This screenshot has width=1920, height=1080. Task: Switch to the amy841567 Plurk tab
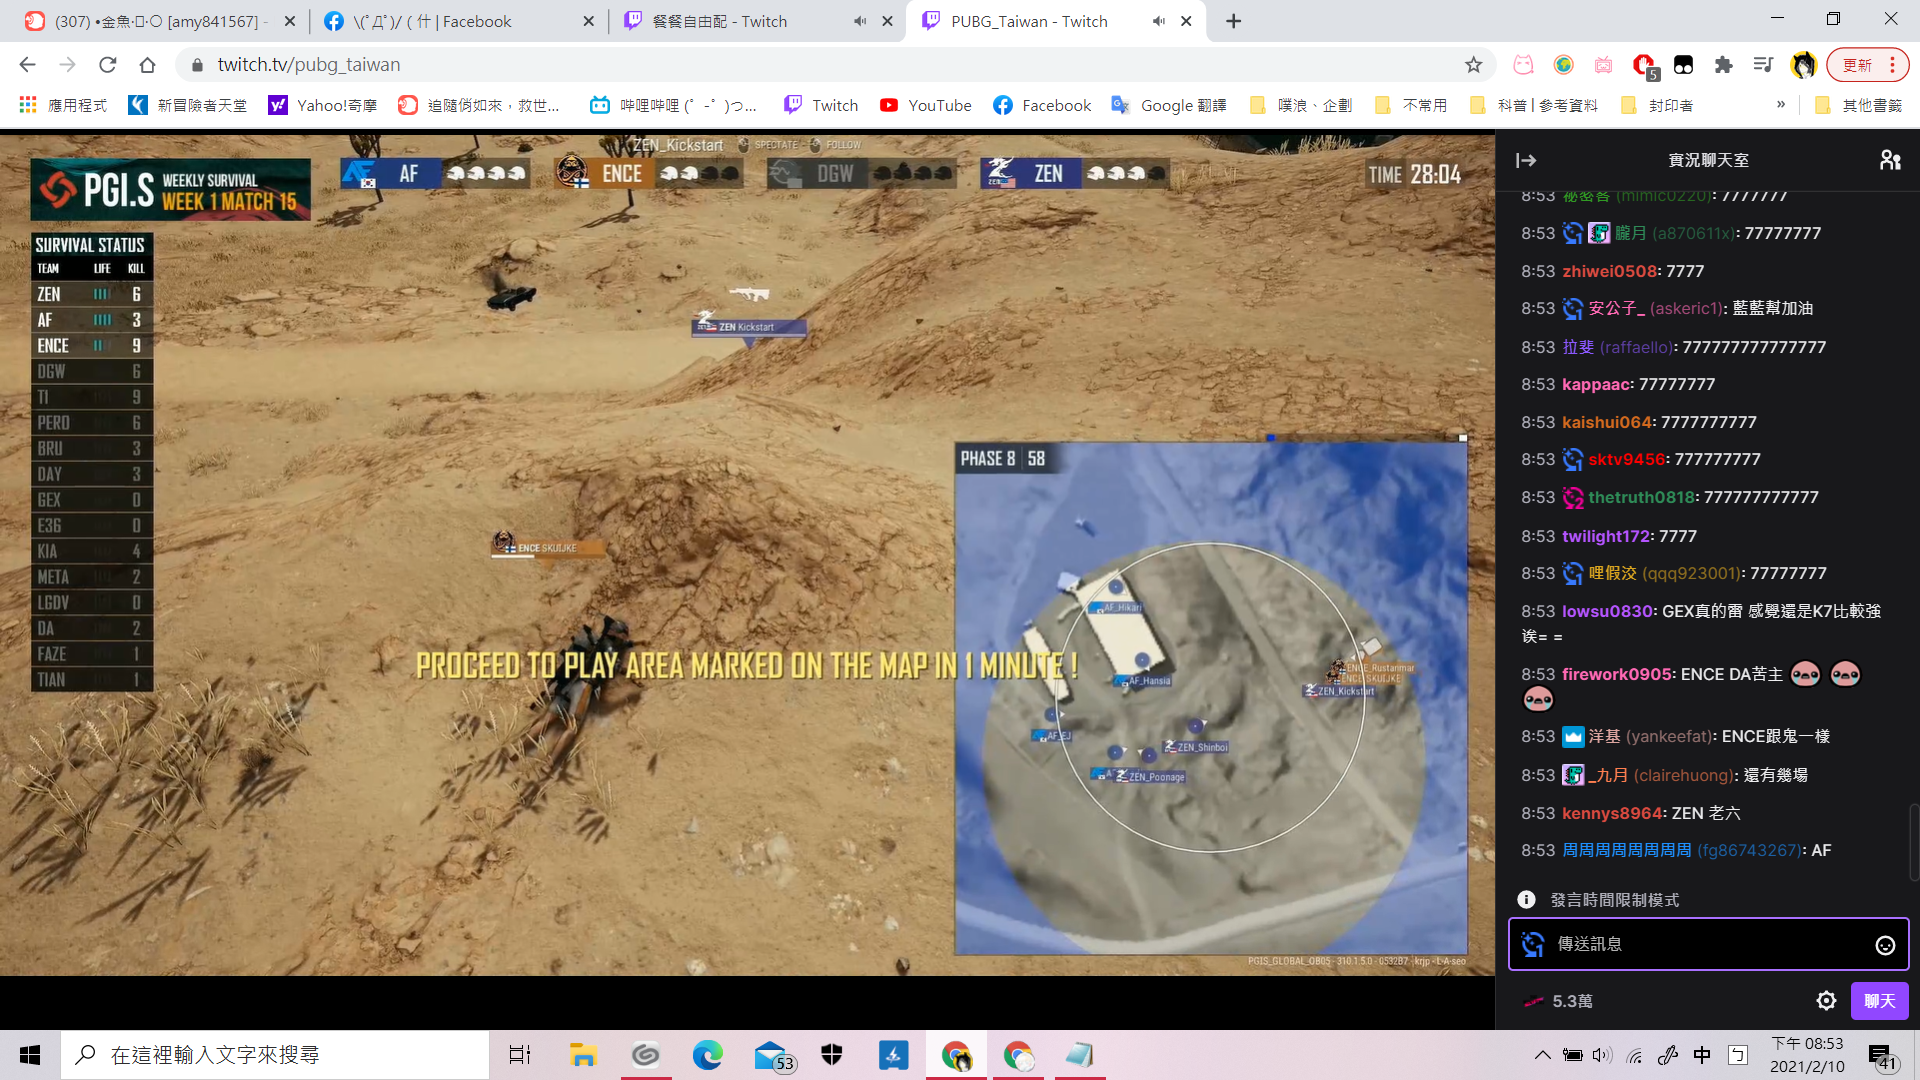(162, 21)
